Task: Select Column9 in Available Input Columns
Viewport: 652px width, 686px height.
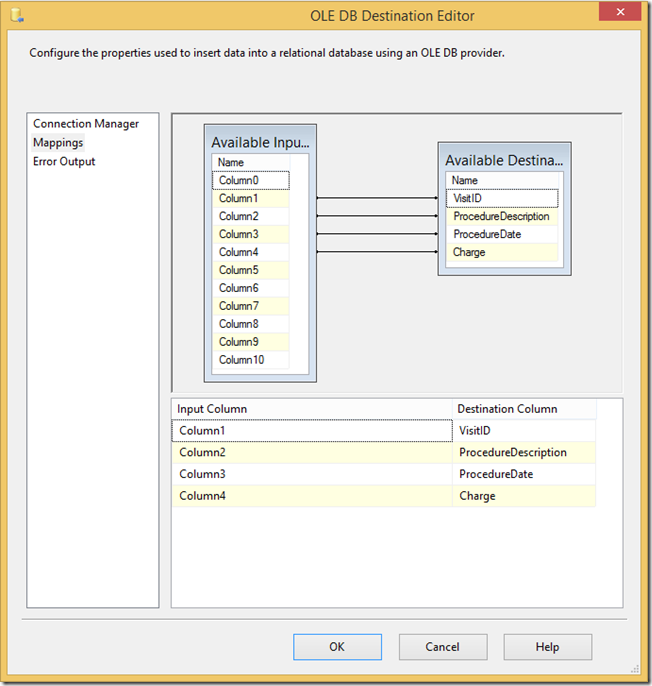Action: [251, 342]
